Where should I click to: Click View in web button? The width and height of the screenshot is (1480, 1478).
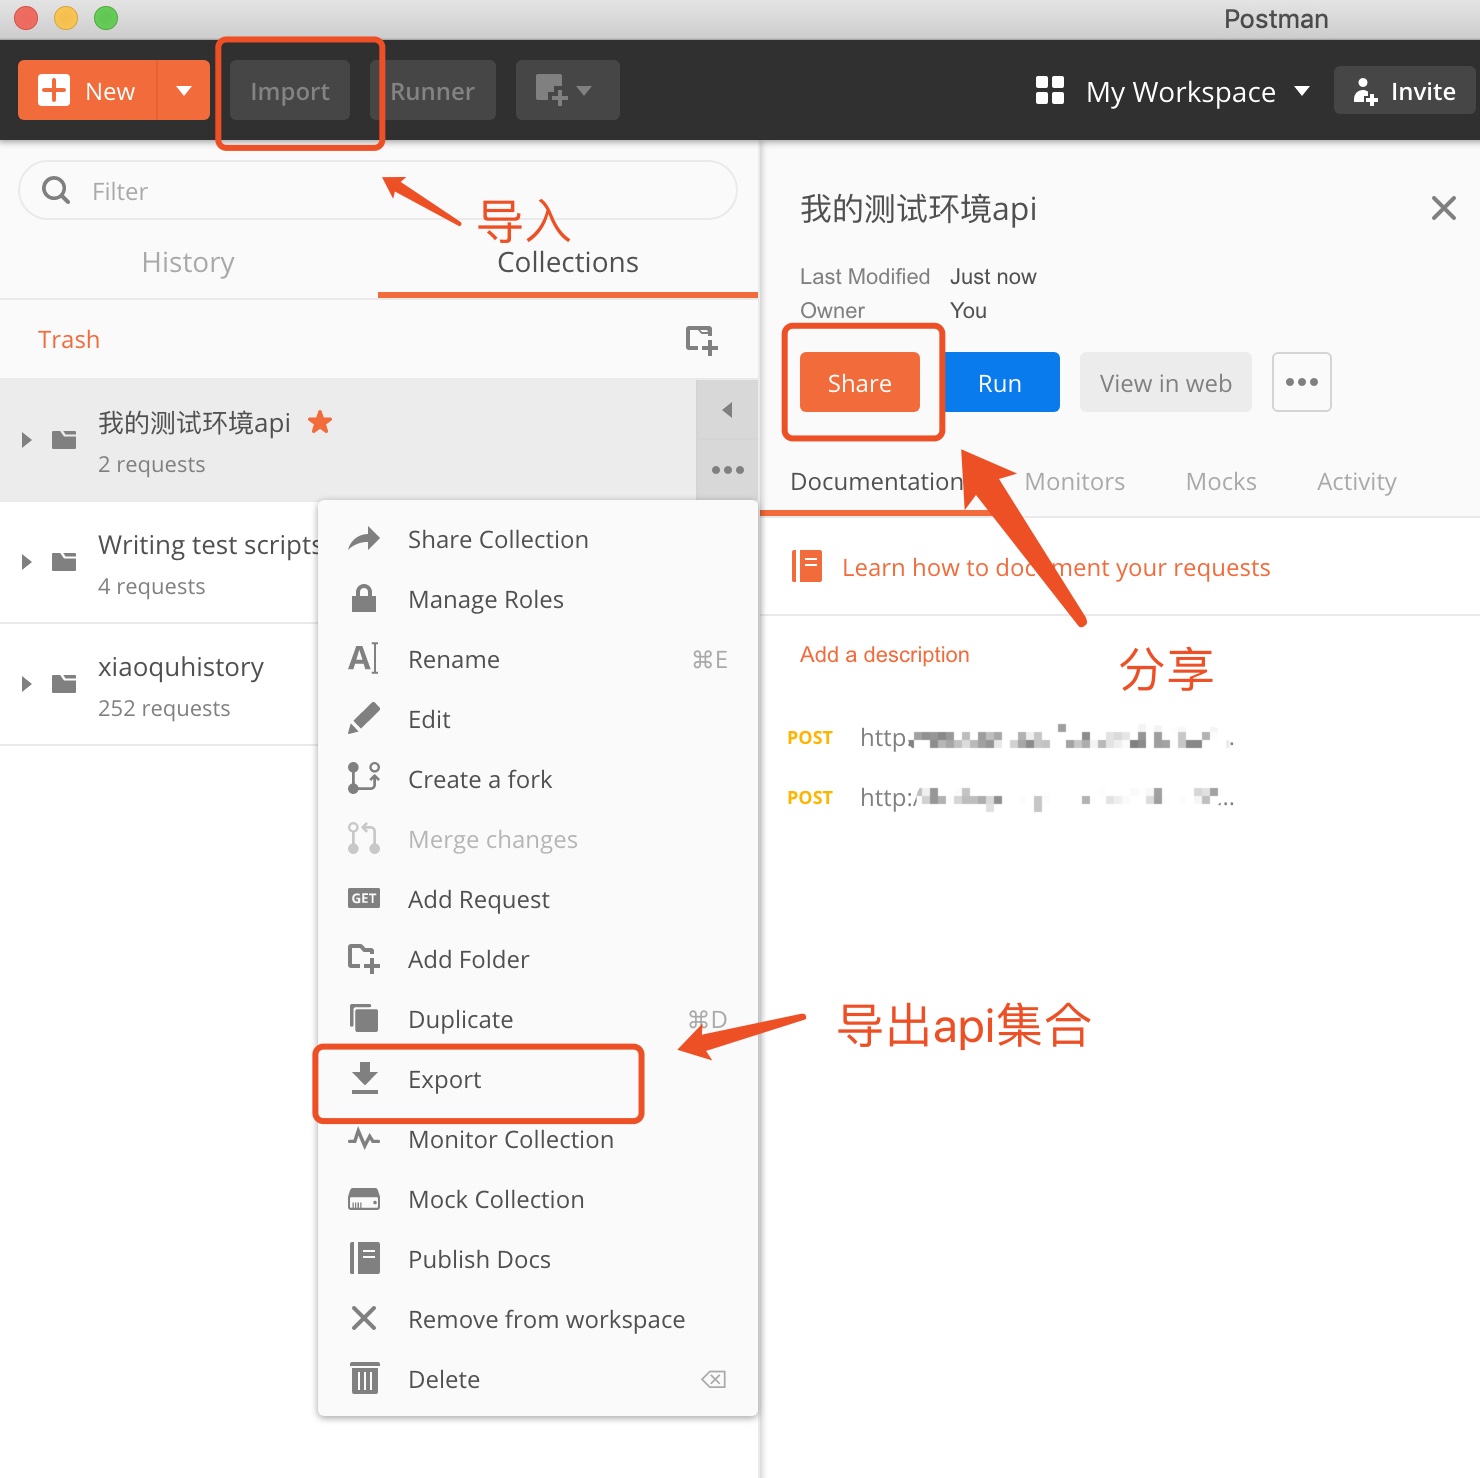coord(1166,382)
